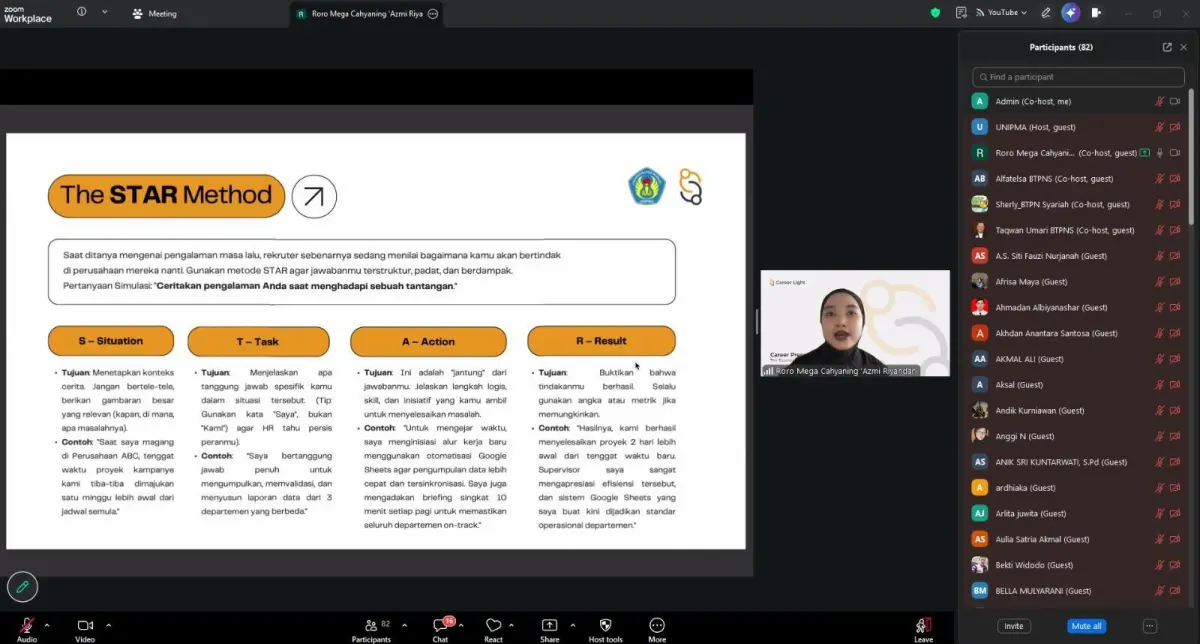Open Host tools shield button
Screen dimensions: 1200x644
[605, 629]
